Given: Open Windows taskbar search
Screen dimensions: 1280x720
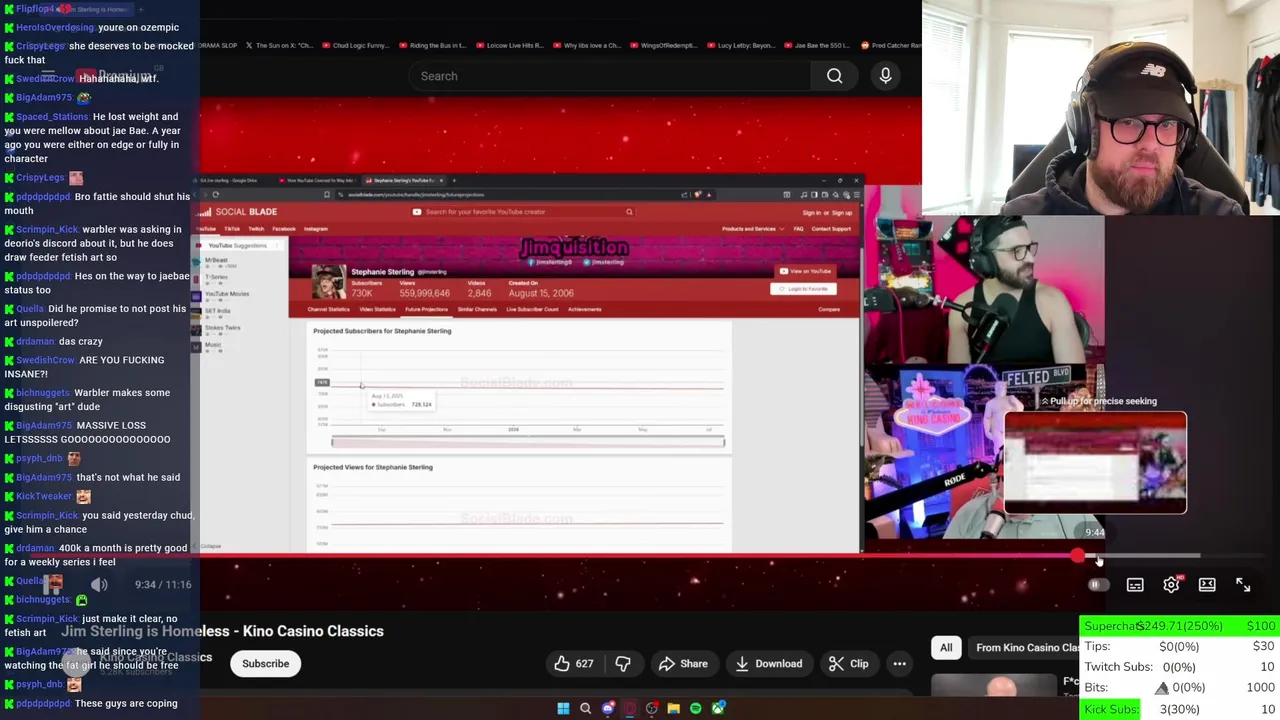Looking at the screenshot, I should 585,708.
